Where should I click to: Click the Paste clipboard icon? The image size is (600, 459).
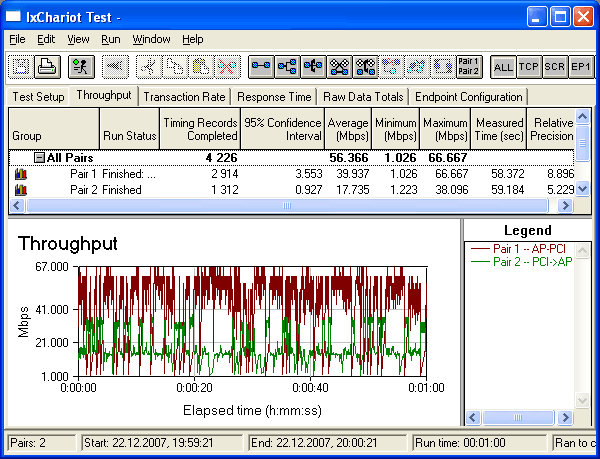click(x=201, y=67)
